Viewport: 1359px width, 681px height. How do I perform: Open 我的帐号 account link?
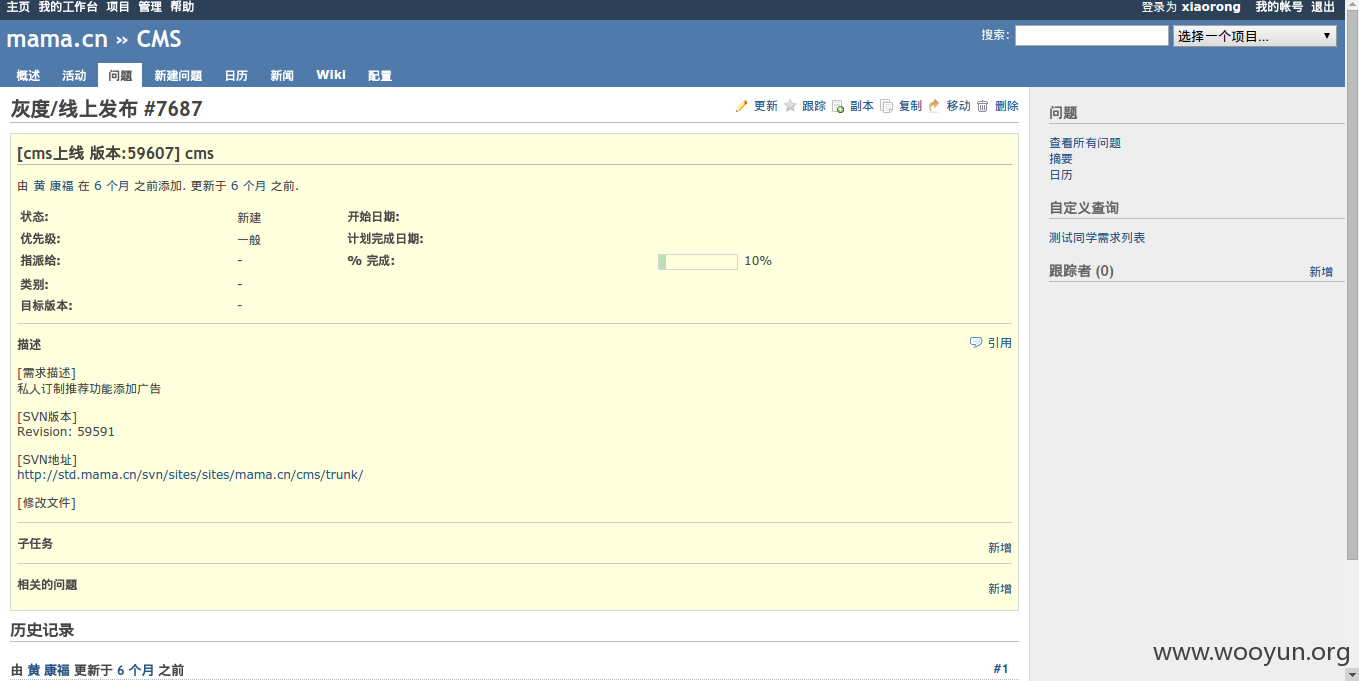click(1279, 7)
